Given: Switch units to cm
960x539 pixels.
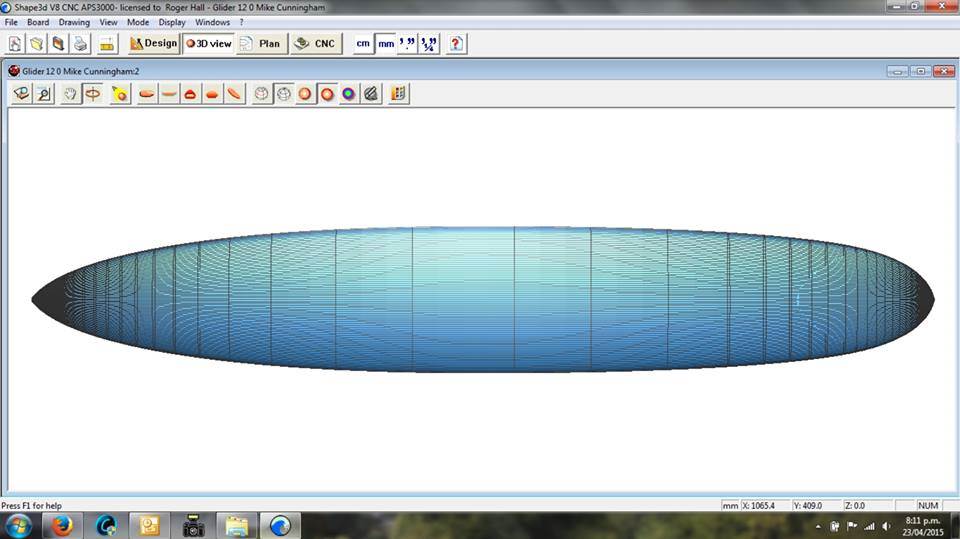Looking at the screenshot, I should (x=363, y=44).
